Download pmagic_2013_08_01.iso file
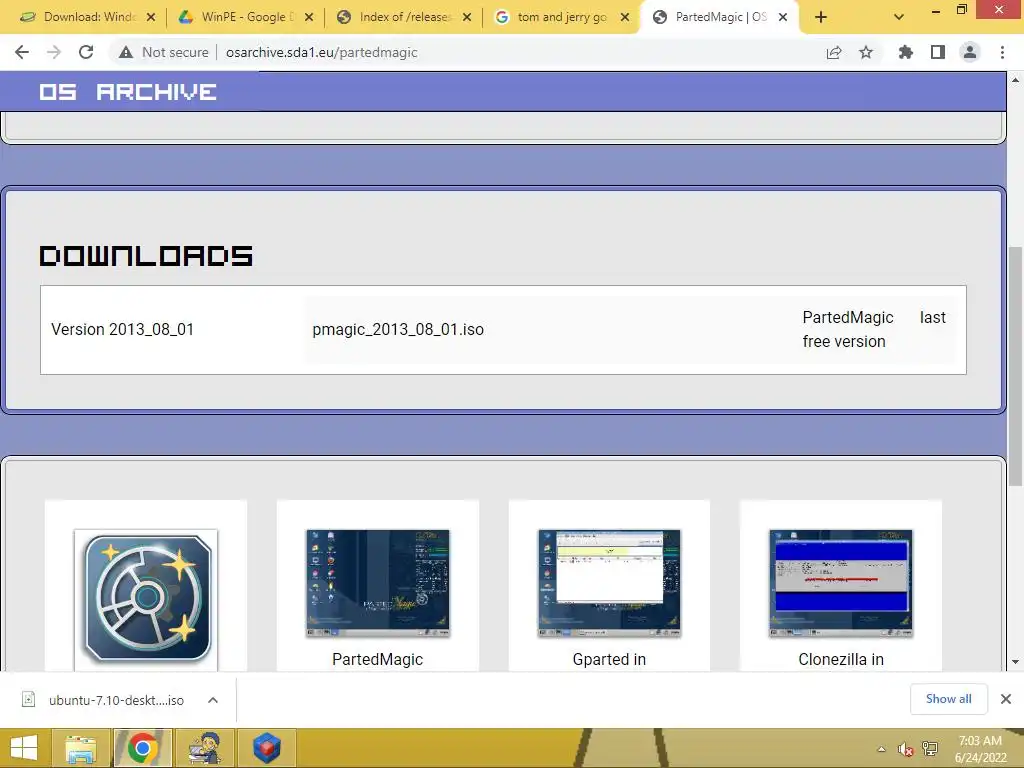This screenshot has width=1024, height=768. click(x=398, y=329)
